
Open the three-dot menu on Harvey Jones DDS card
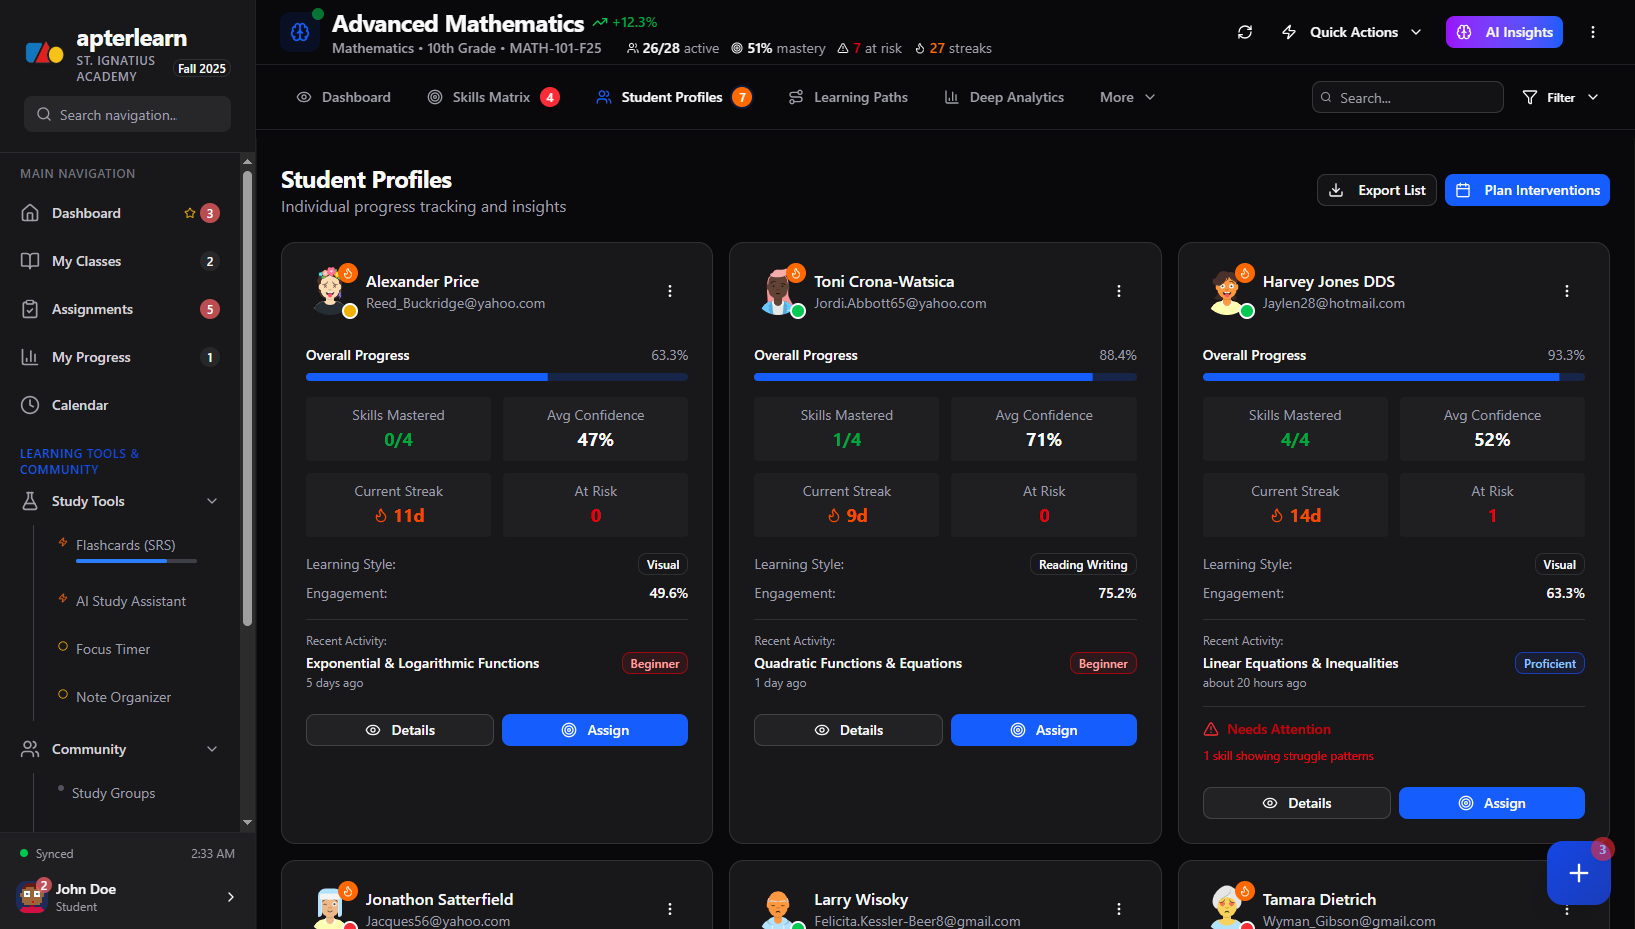click(x=1566, y=291)
